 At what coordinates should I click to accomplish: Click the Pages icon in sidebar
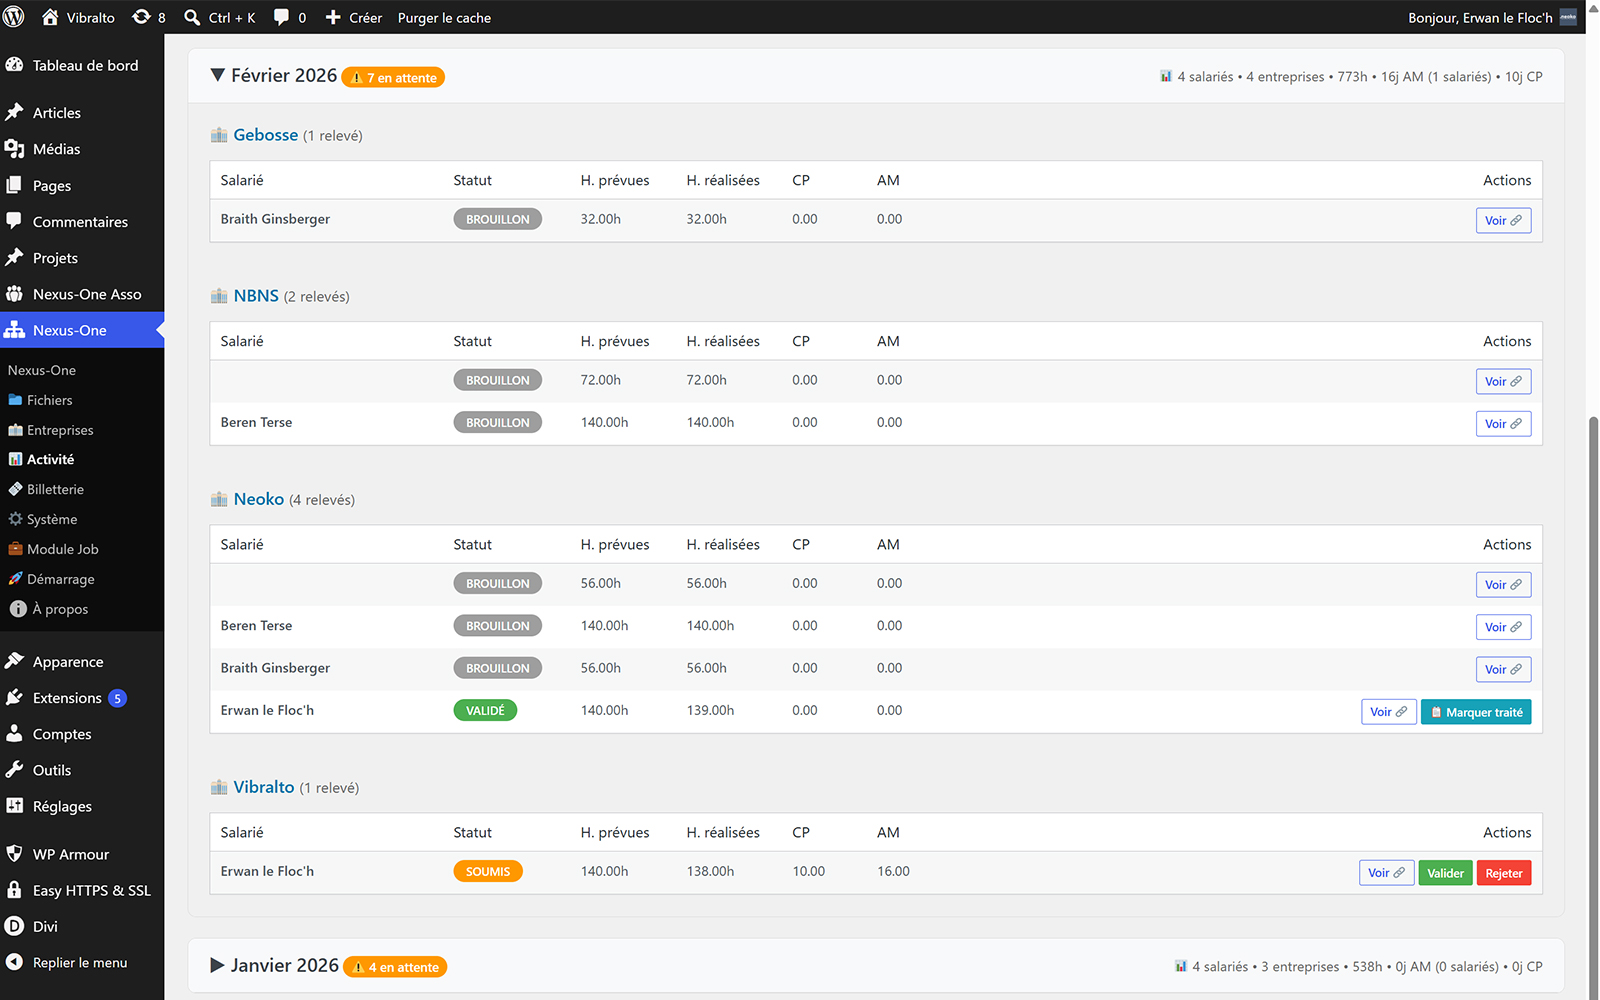[14, 185]
